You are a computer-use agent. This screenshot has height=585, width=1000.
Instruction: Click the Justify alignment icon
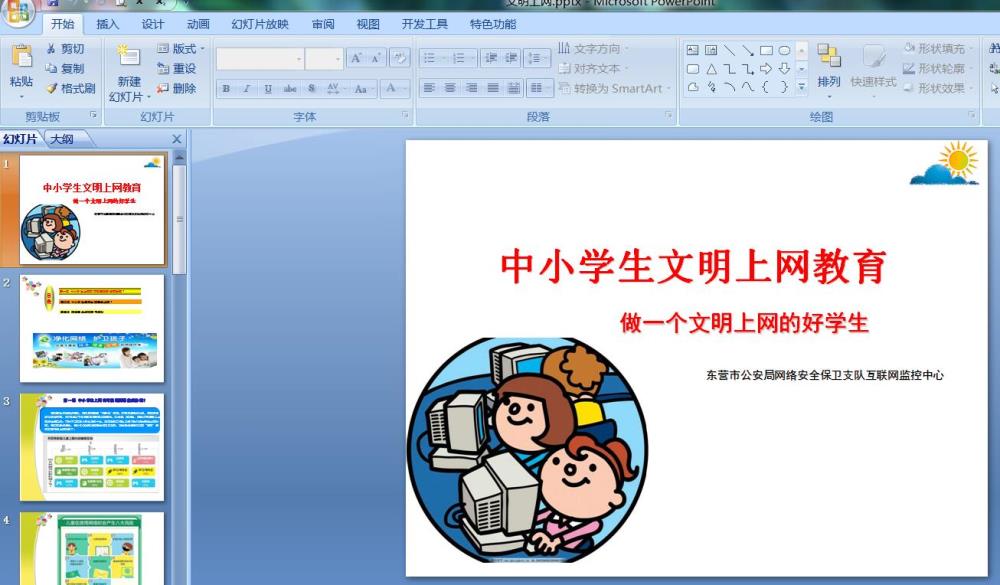point(492,88)
